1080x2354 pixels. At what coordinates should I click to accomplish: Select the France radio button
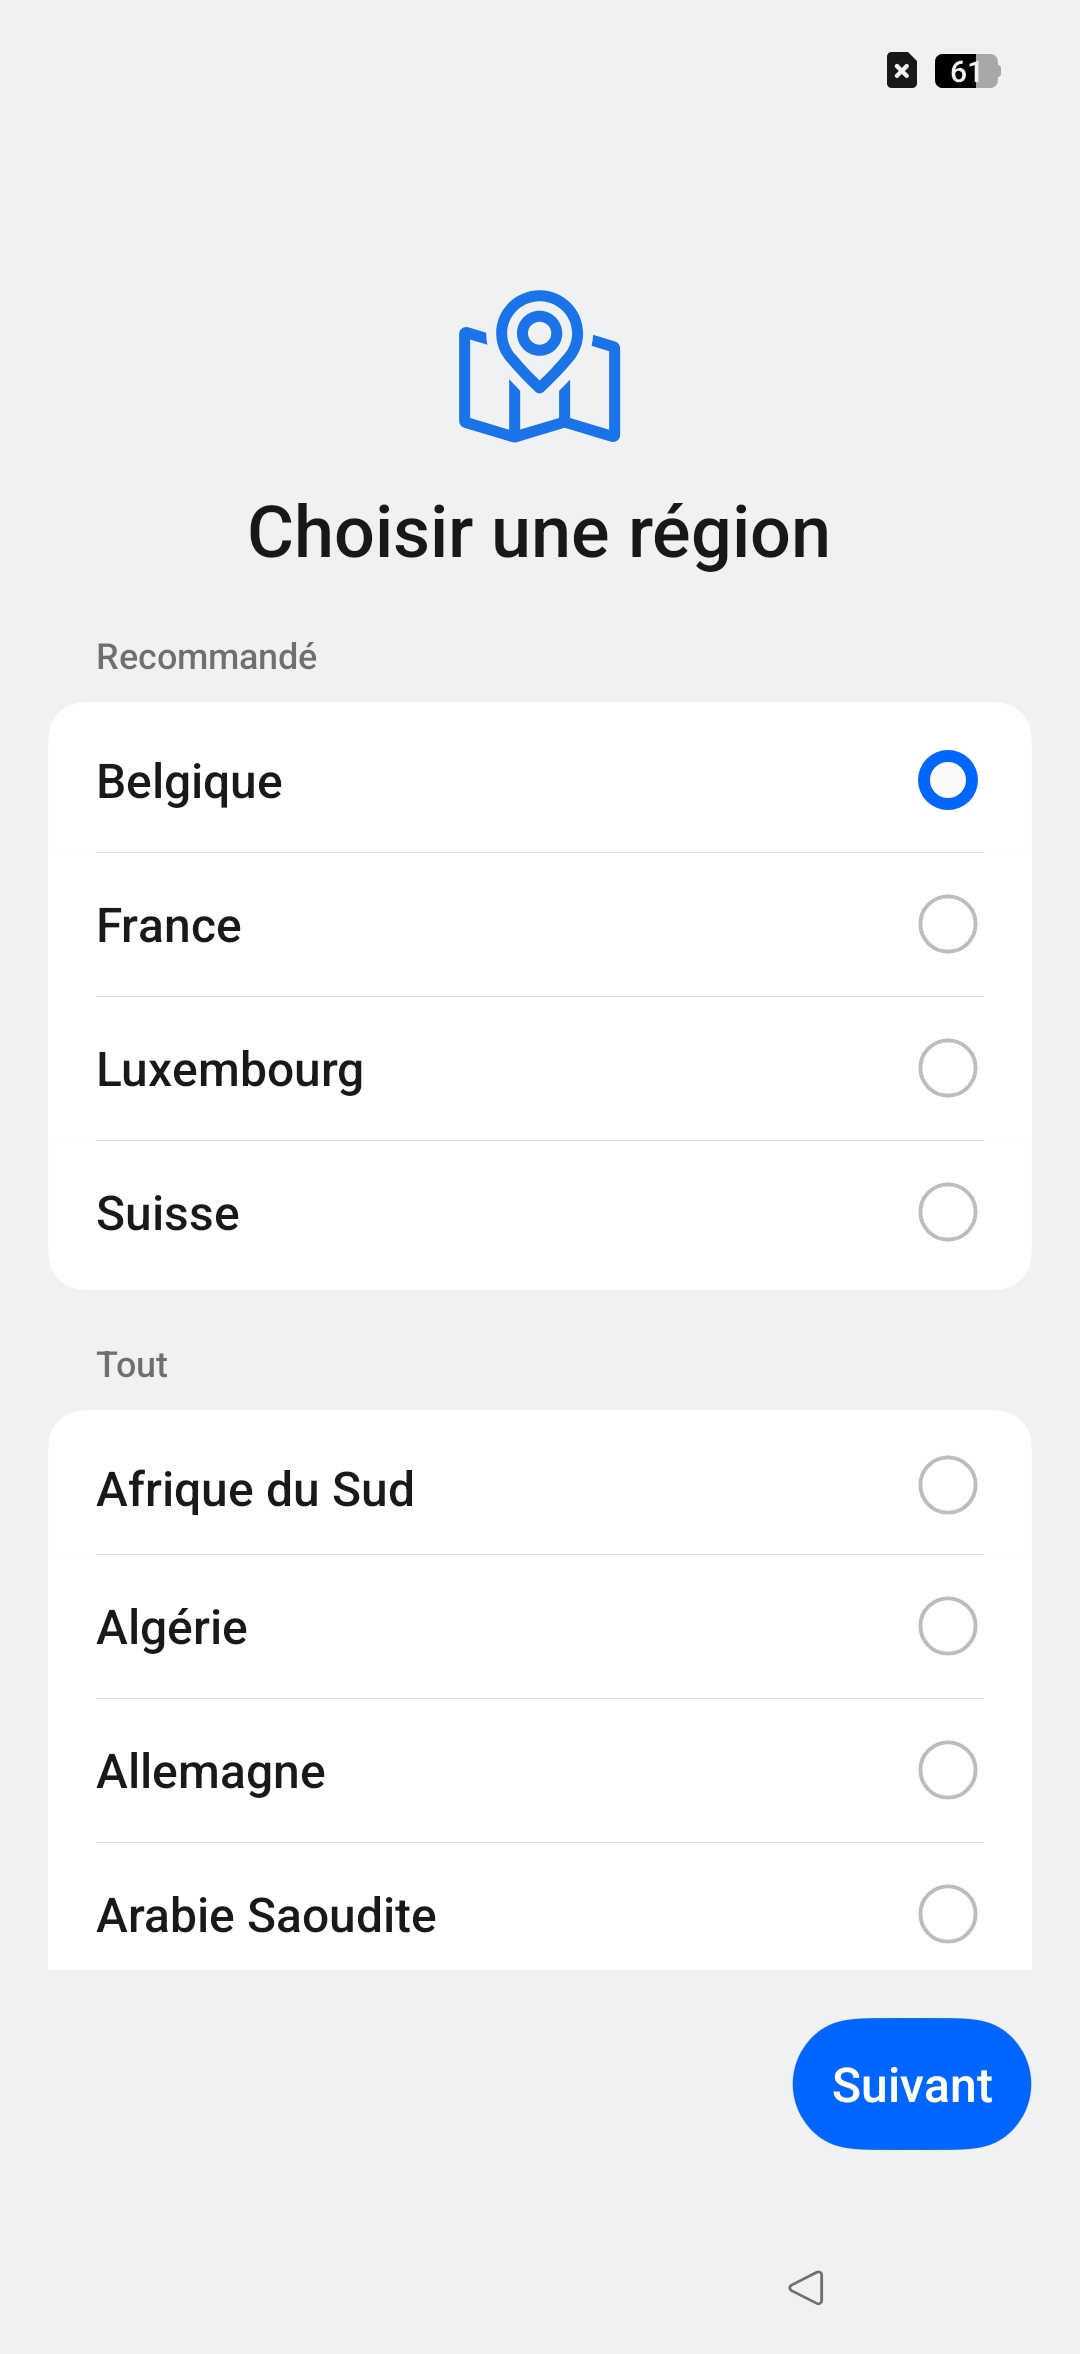(947, 924)
